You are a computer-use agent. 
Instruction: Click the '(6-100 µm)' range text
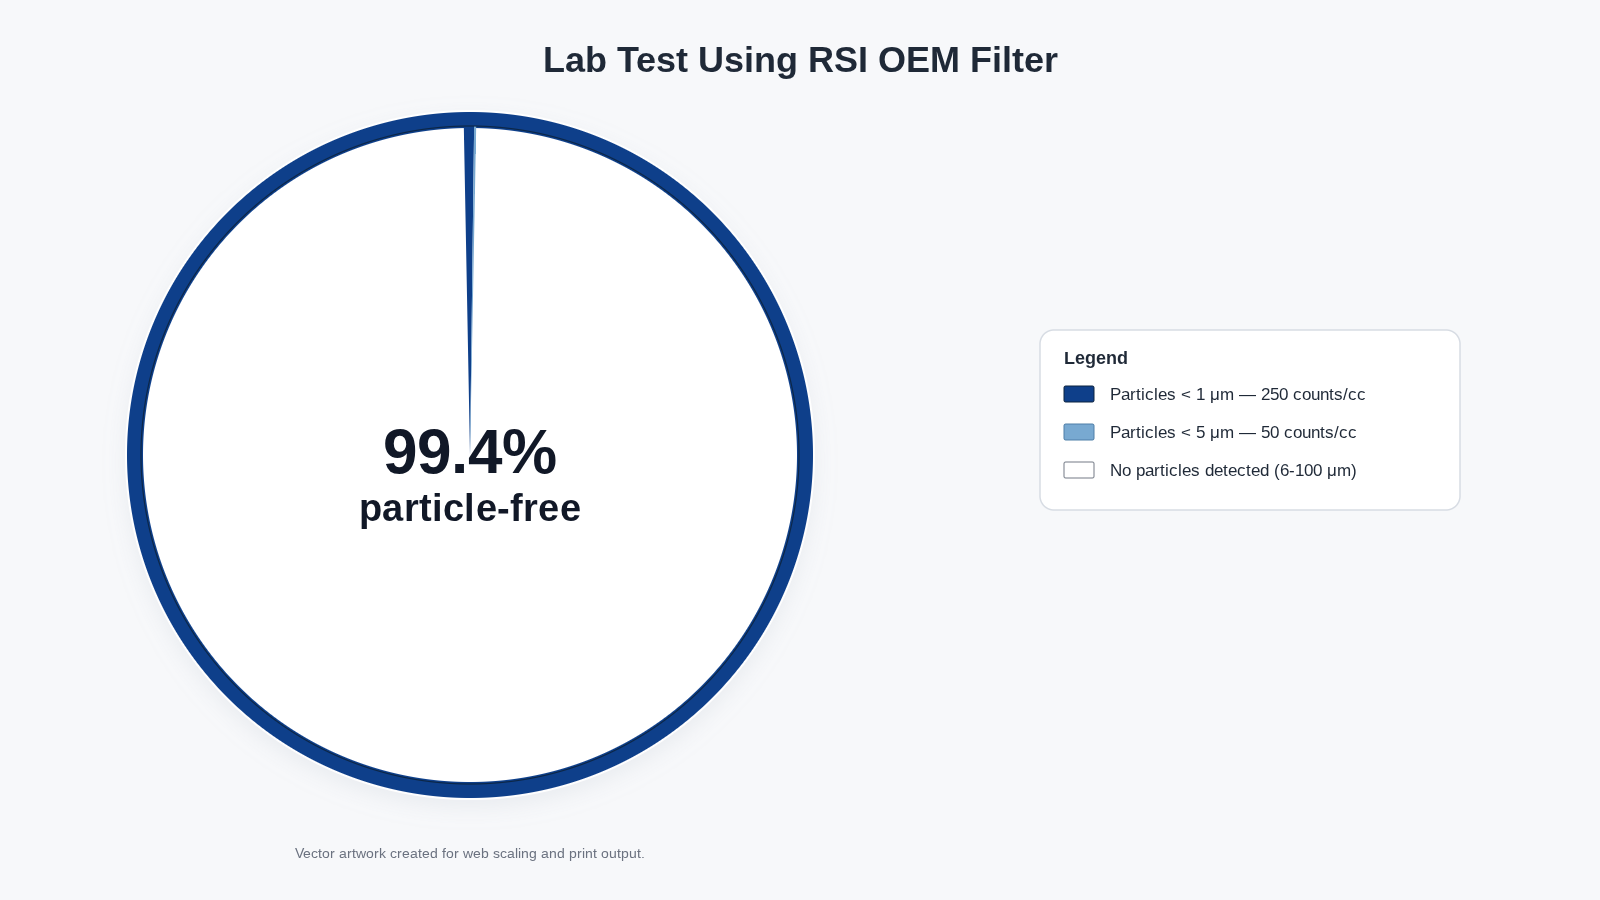tap(1315, 470)
